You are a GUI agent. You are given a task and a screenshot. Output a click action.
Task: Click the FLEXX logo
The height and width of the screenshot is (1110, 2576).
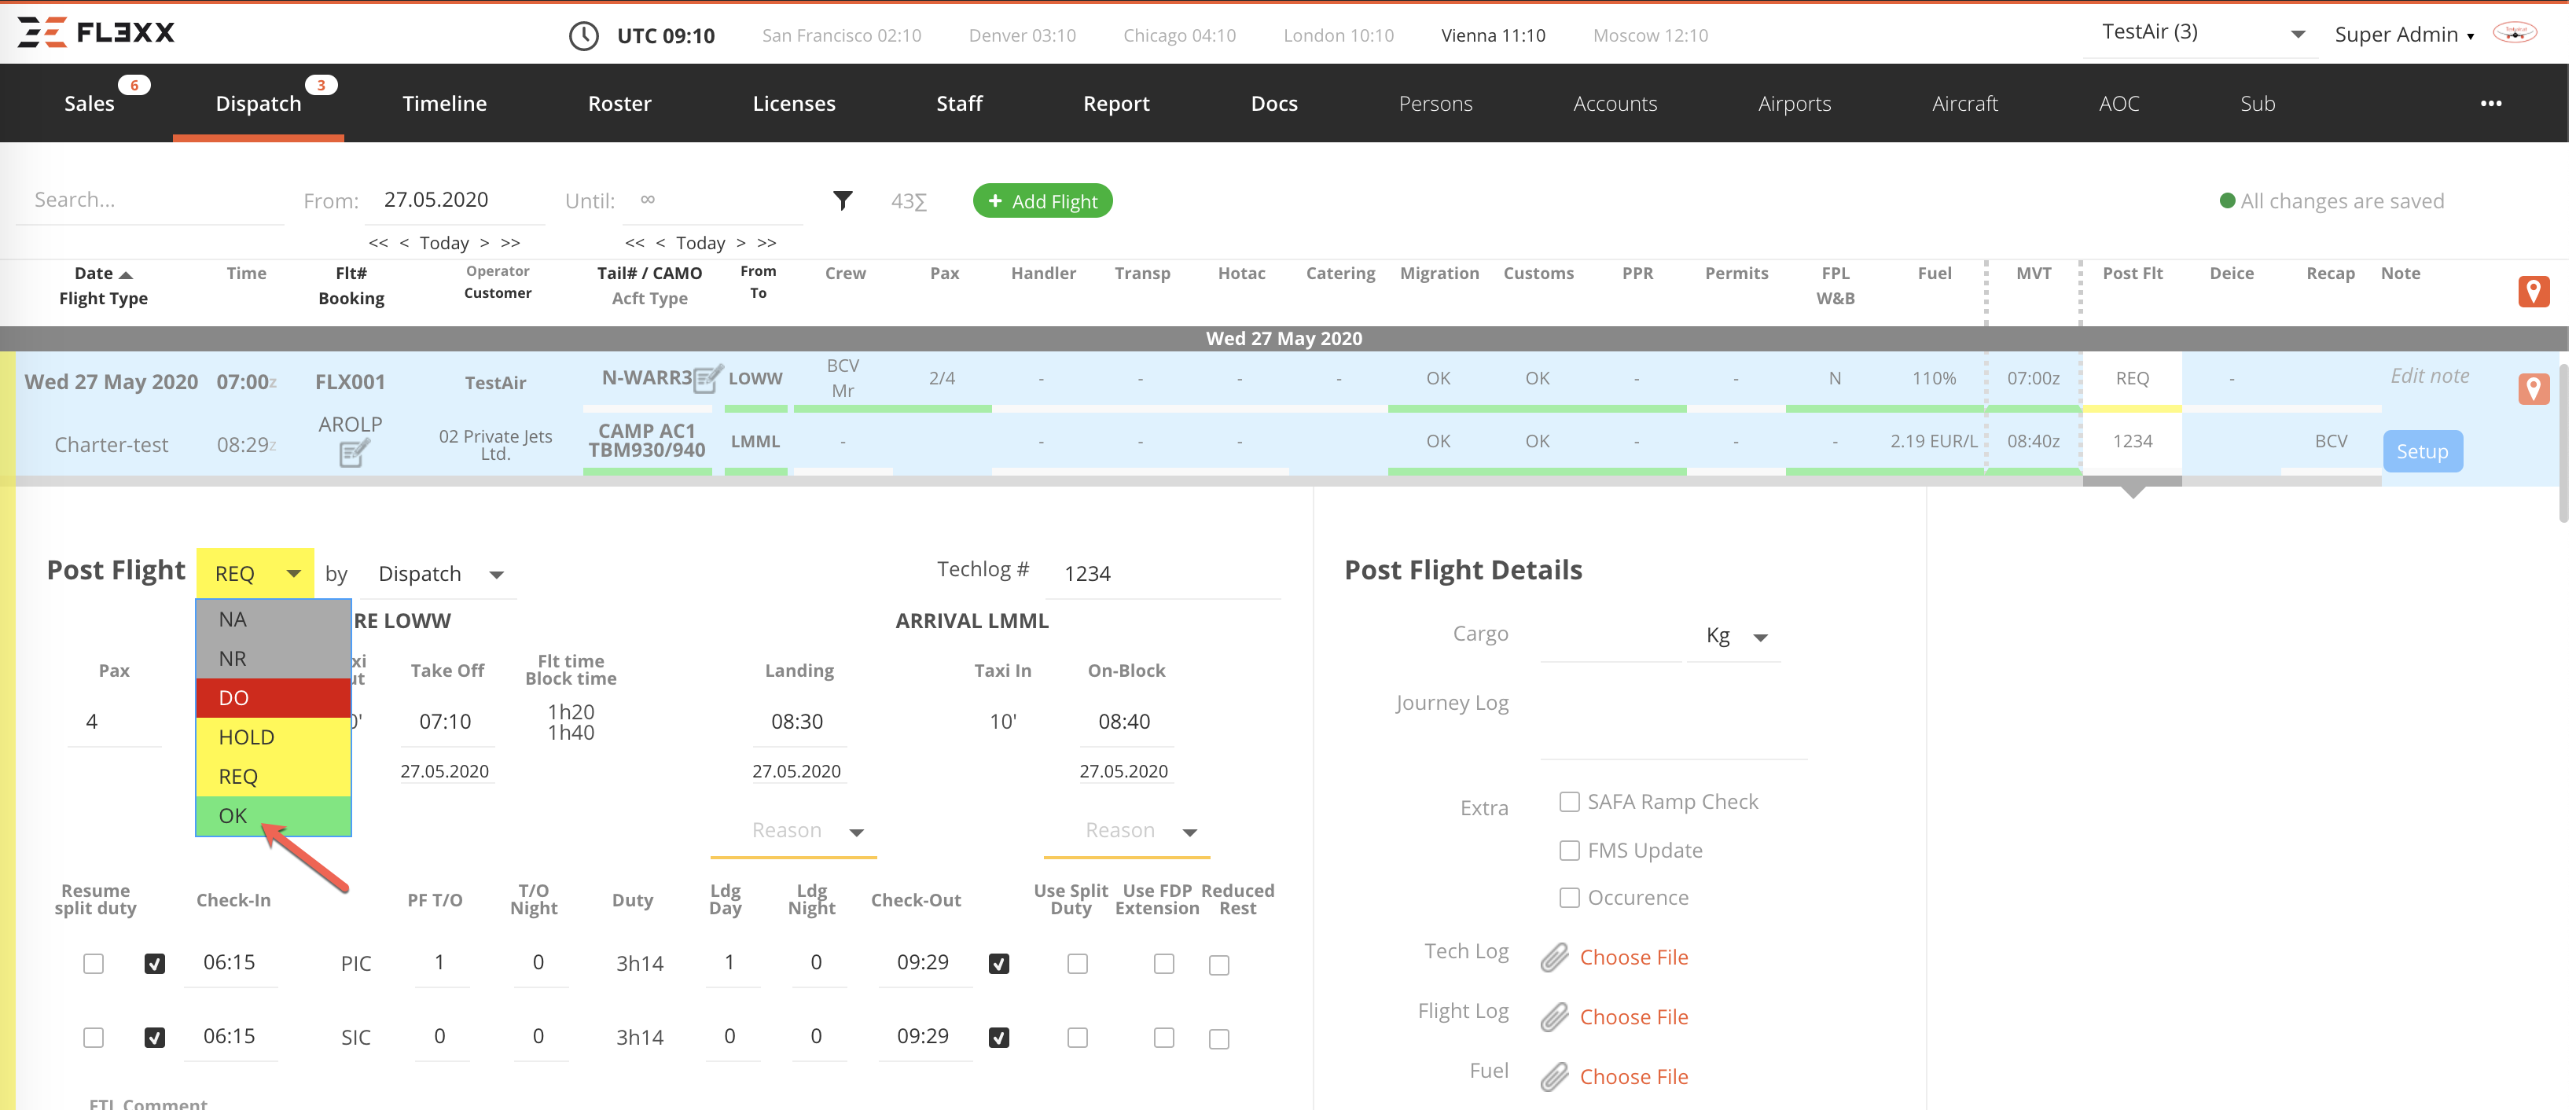[95, 31]
